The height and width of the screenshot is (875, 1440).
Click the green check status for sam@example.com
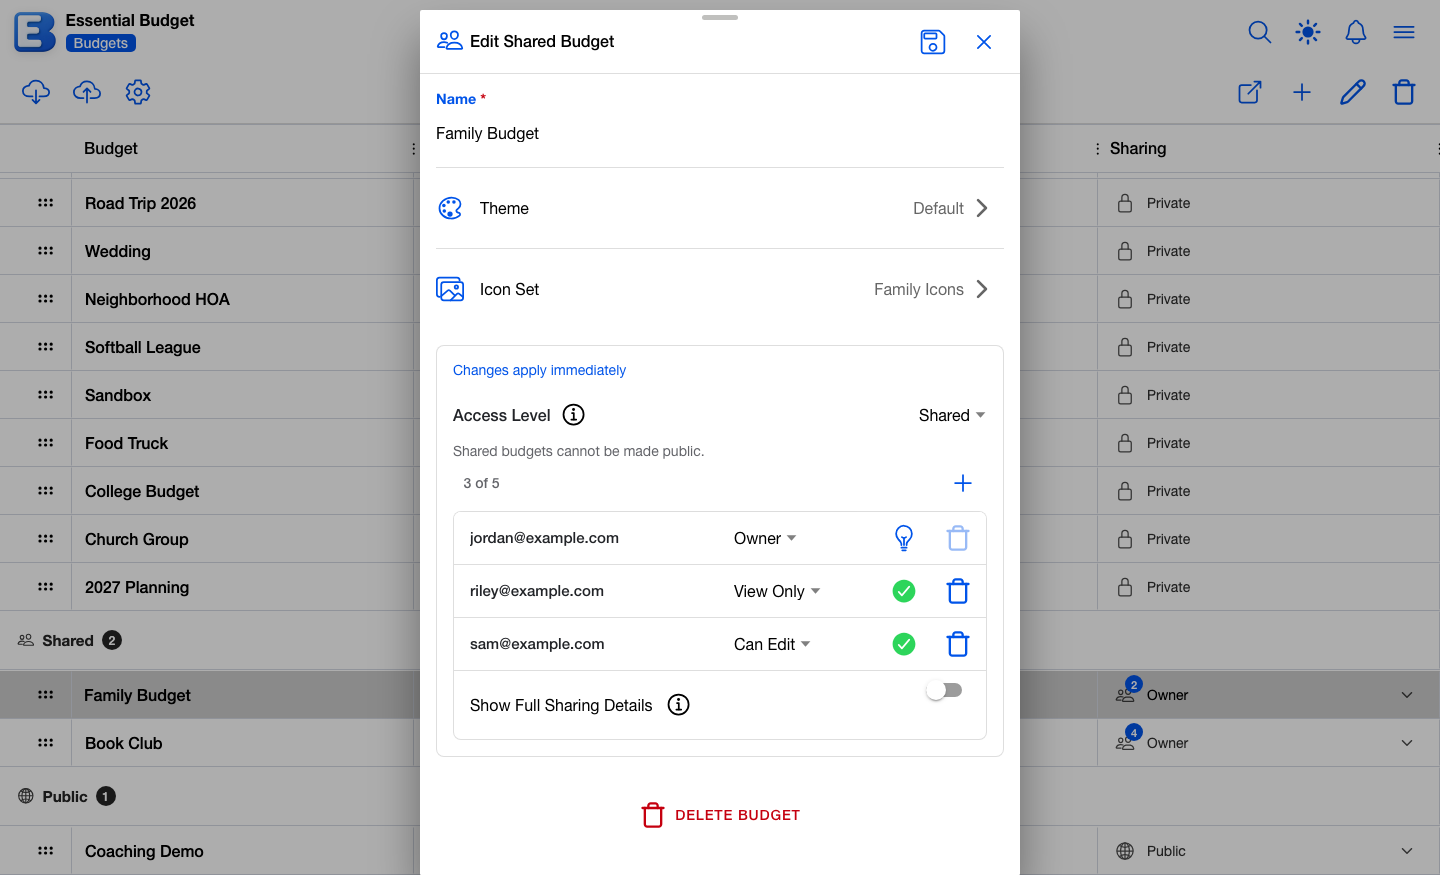pyautogui.click(x=904, y=644)
